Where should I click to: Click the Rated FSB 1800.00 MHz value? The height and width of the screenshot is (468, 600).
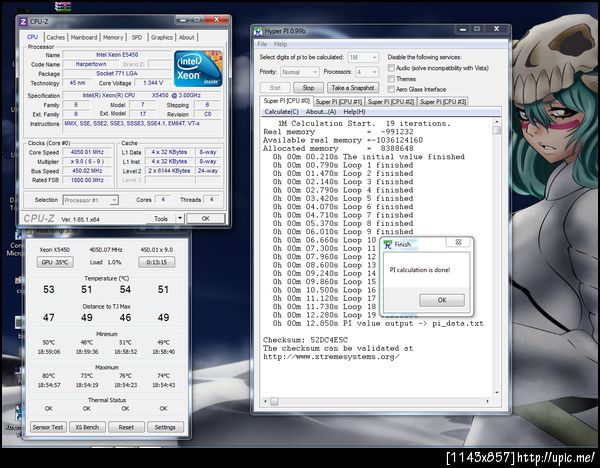87,180
